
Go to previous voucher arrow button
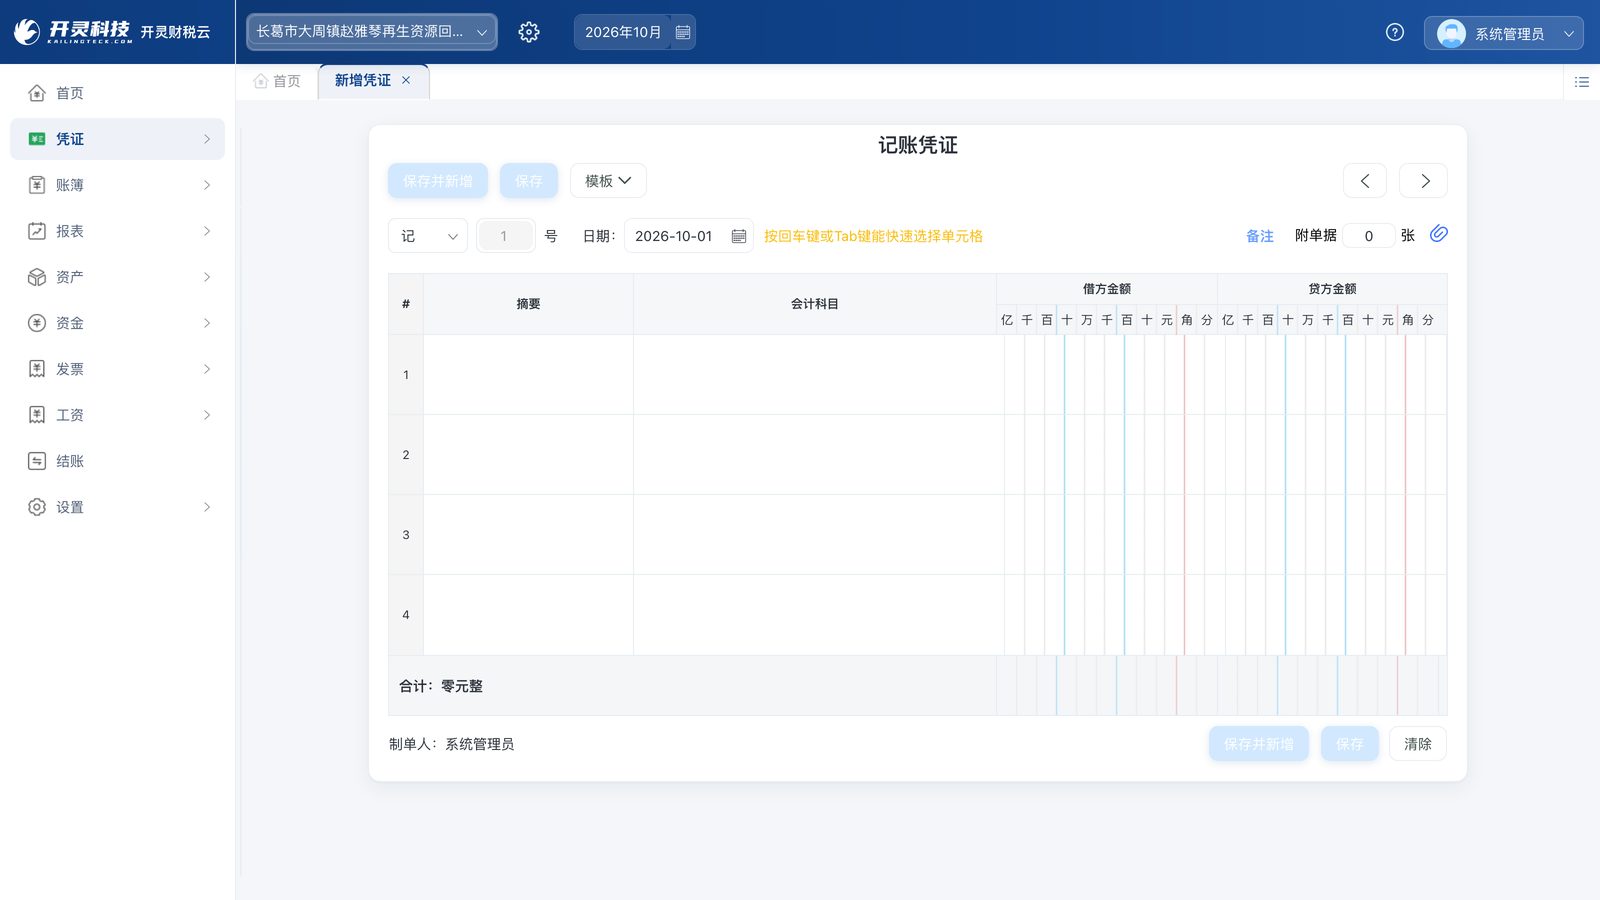tap(1365, 181)
